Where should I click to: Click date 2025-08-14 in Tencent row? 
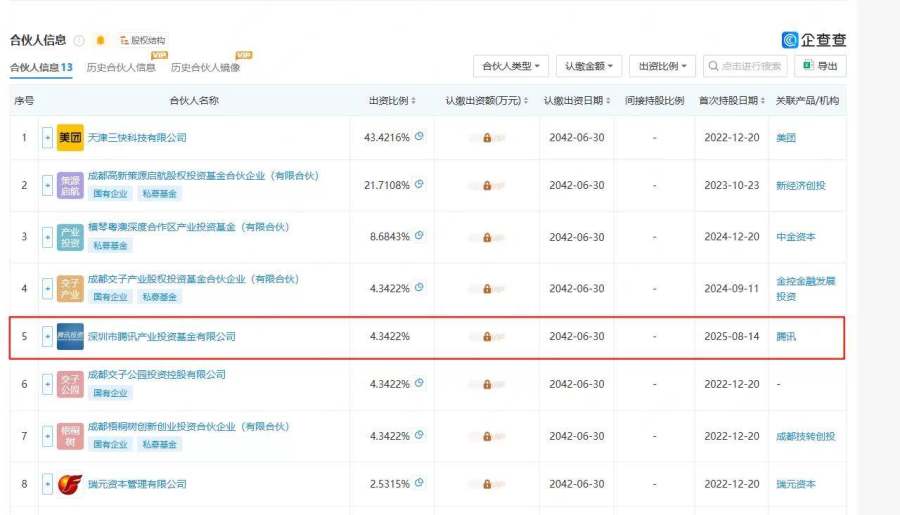coord(732,336)
